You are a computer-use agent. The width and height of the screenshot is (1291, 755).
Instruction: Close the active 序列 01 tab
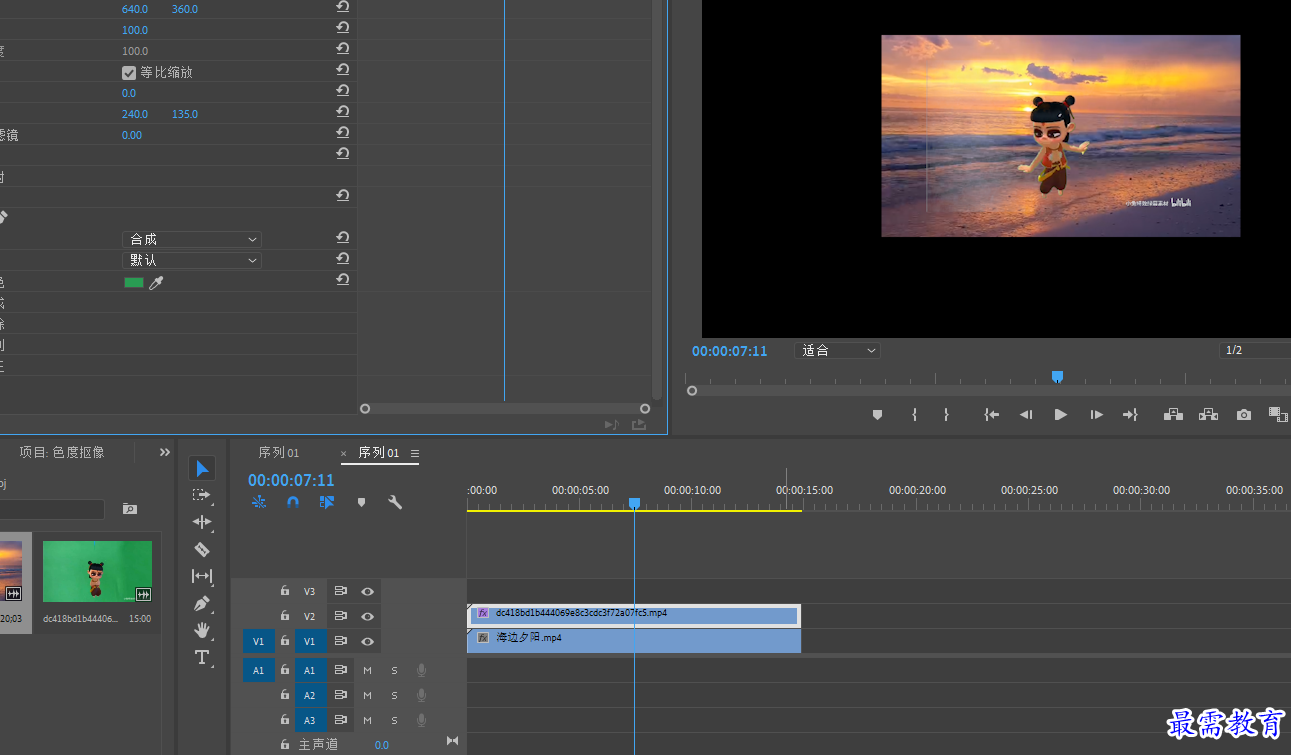344,453
